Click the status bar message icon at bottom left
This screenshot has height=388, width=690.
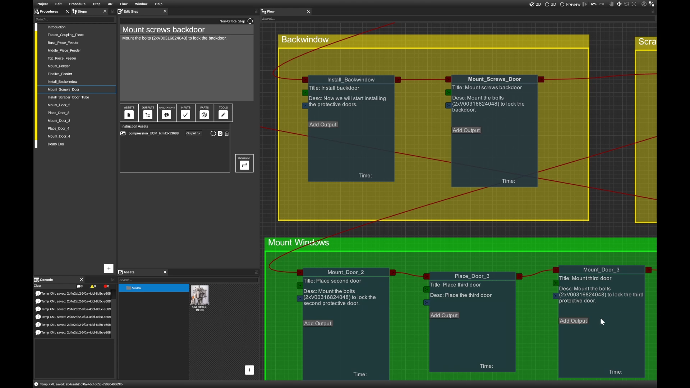click(36, 384)
